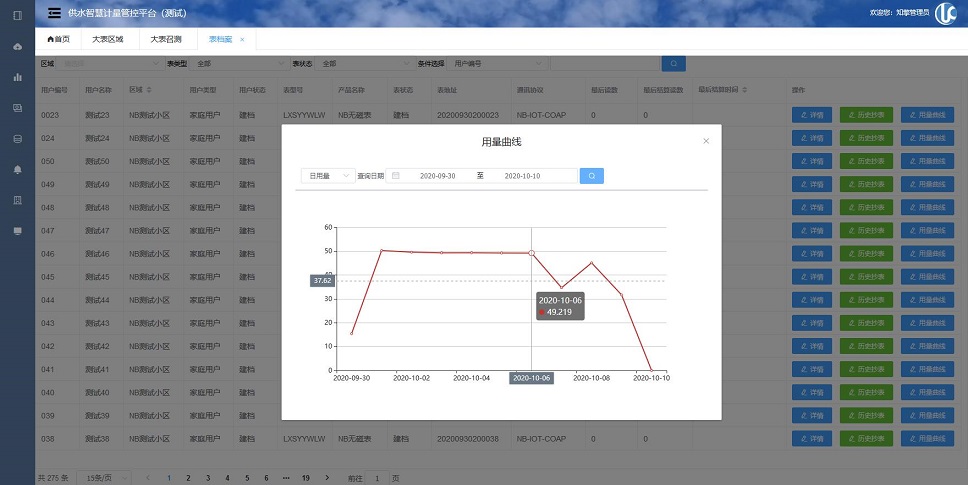Image resolution: width=968 pixels, height=485 pixels.
Task: Go to page 19 in pagination
Action: click(306, 478)
